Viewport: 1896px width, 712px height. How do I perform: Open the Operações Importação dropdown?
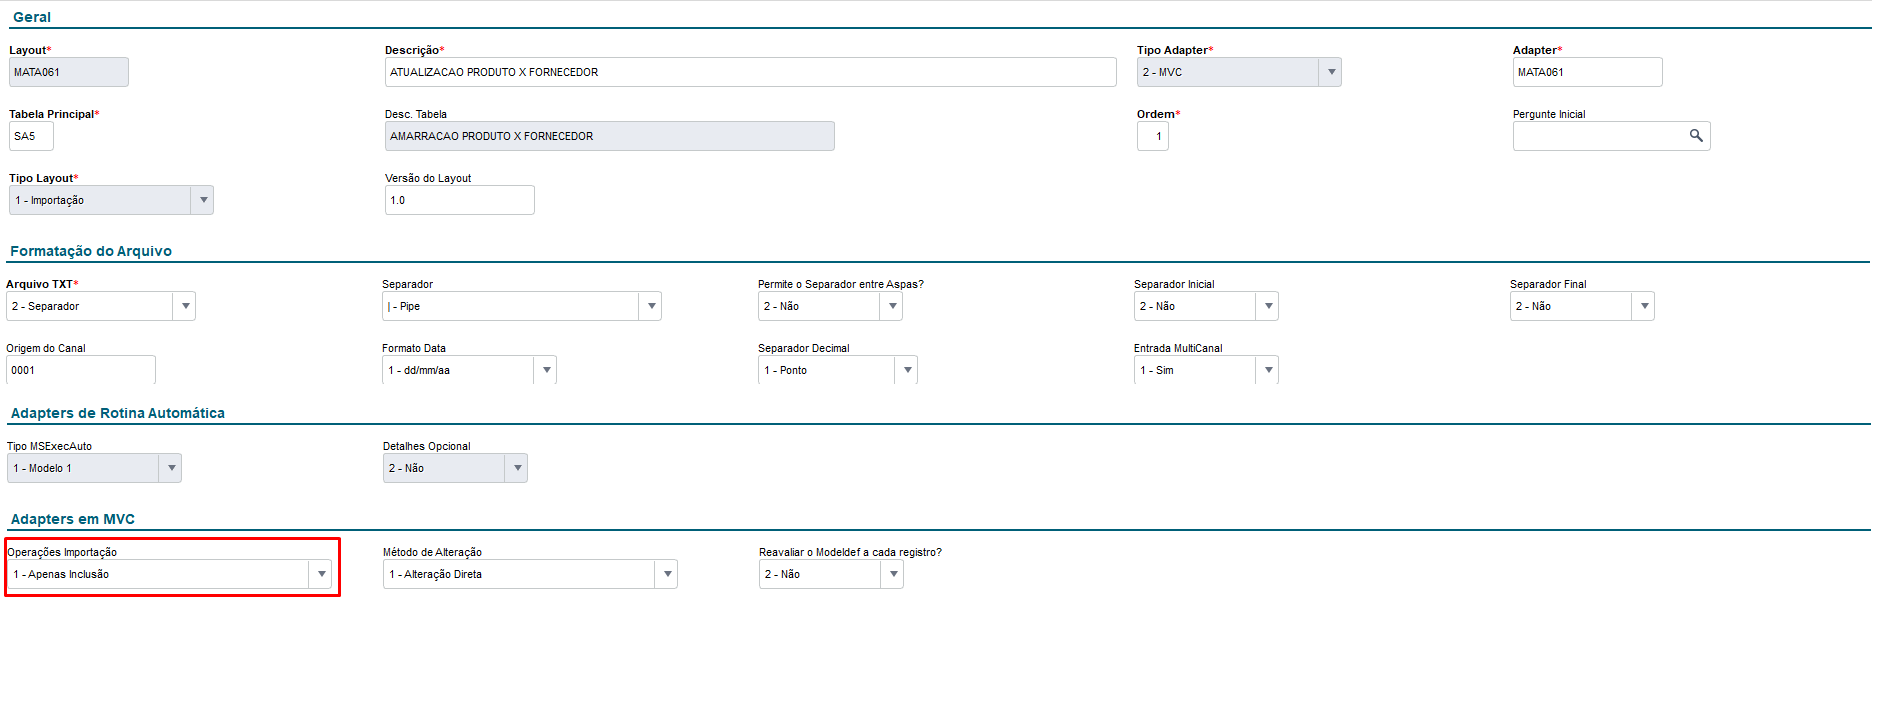tap(321, 574)
